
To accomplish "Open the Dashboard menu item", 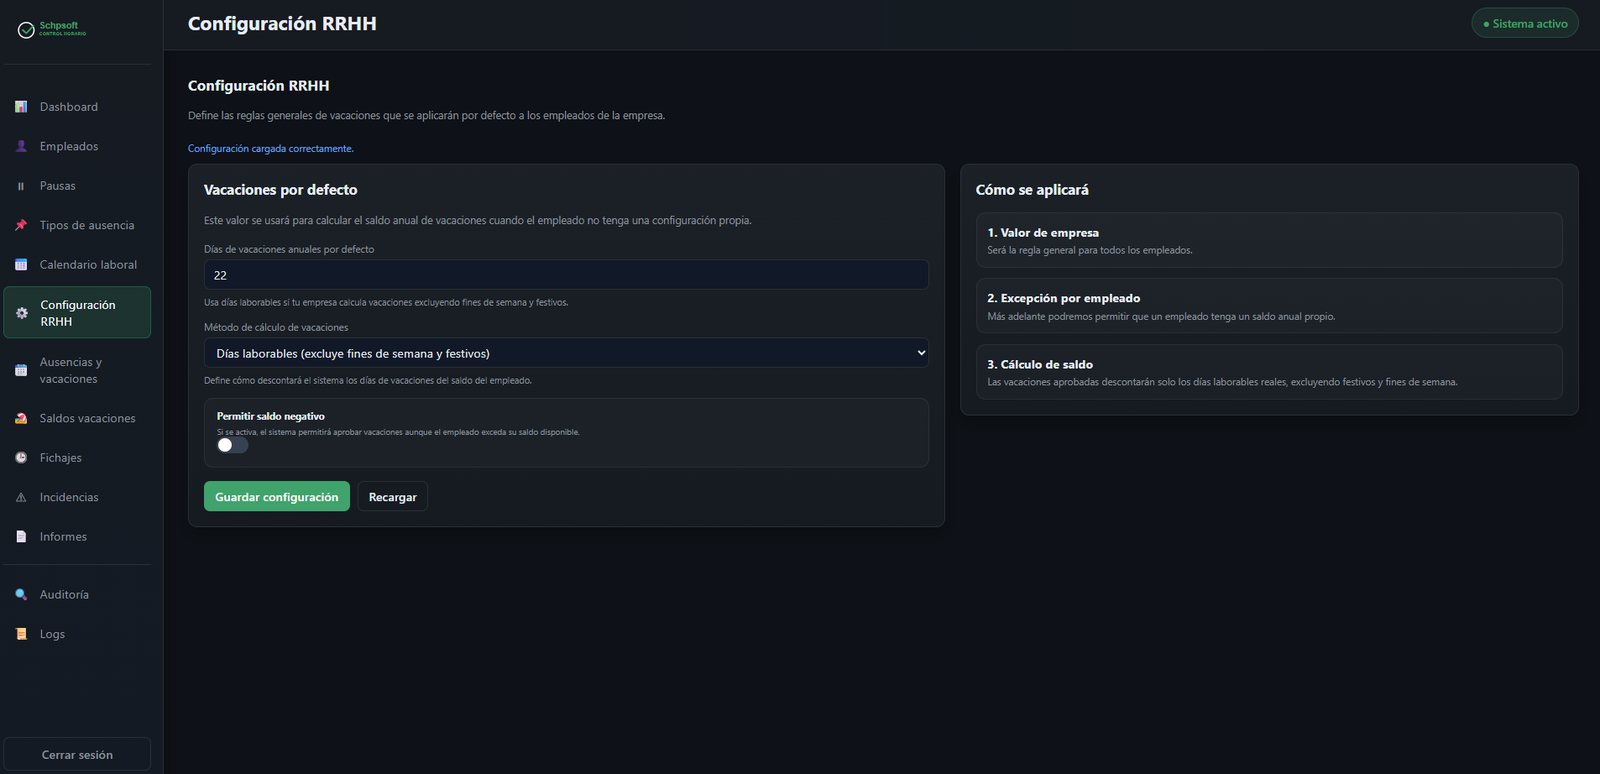I will tap(77, 107).
